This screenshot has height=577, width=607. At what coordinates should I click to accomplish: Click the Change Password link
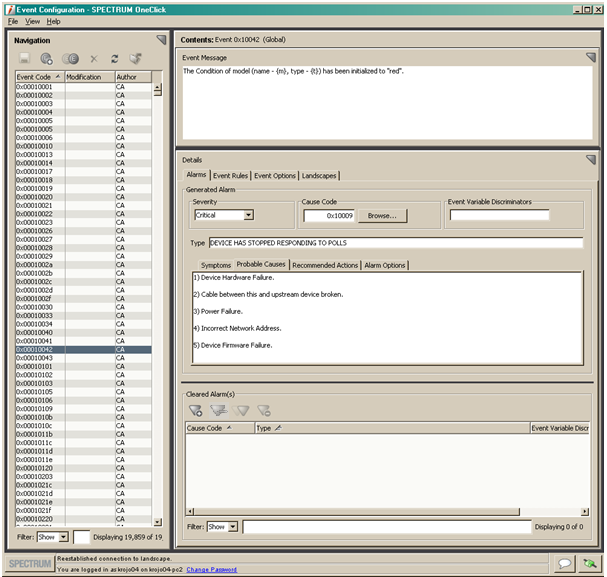pos(211,570)
